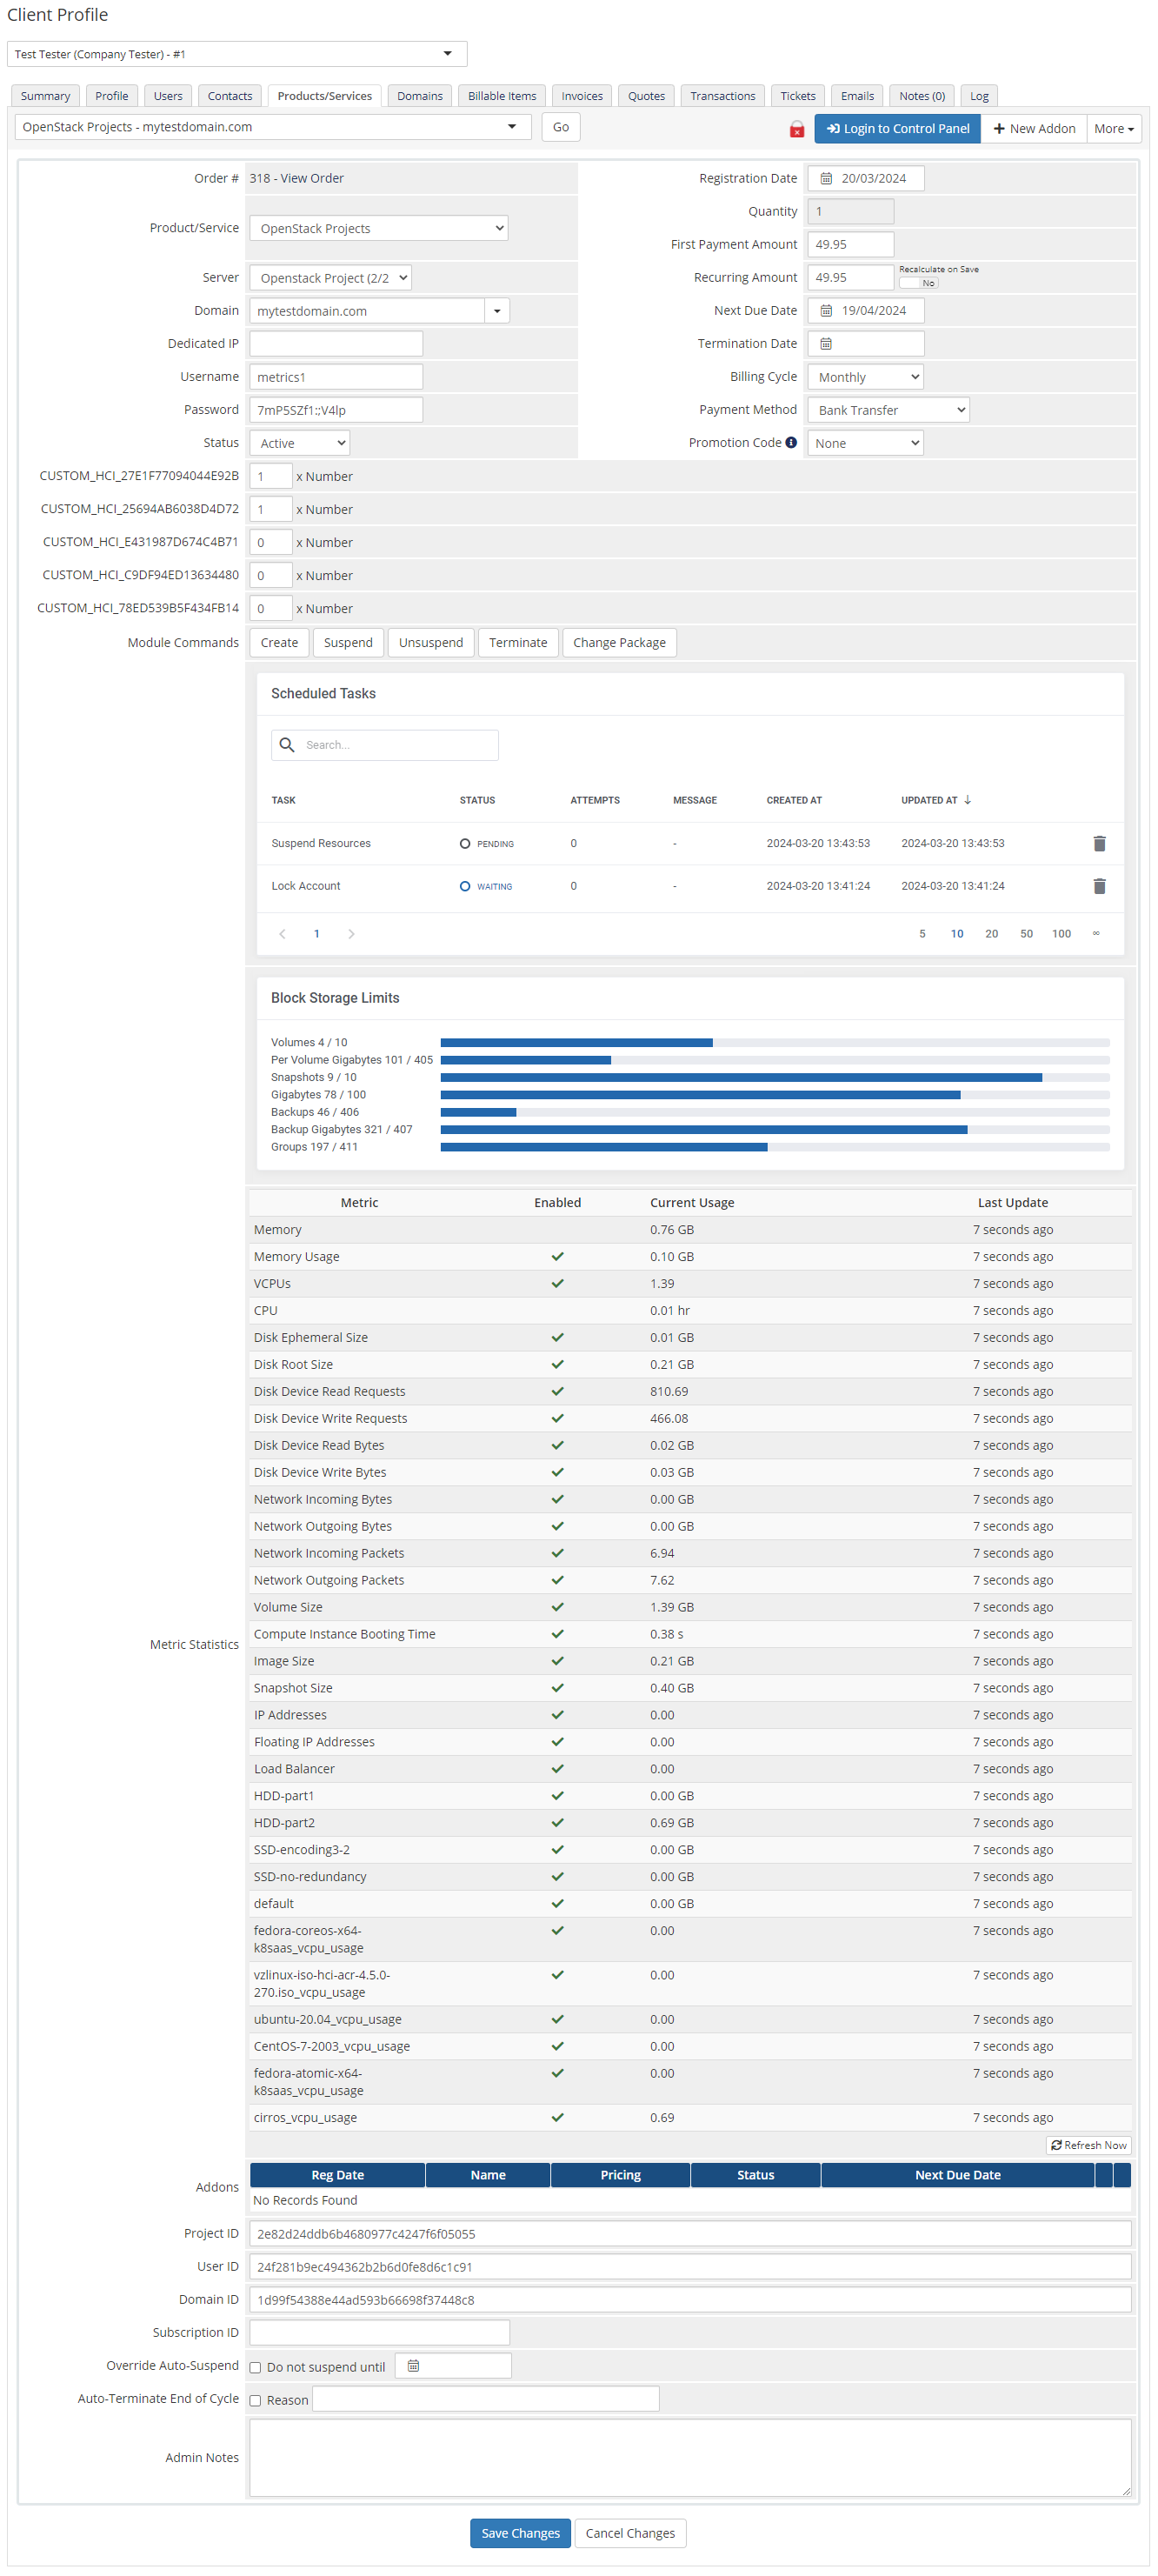Screen dimensions: 1158x2576
Task: Click the red padlock icon
Action: pyautogui.click(x=796, y=129)
